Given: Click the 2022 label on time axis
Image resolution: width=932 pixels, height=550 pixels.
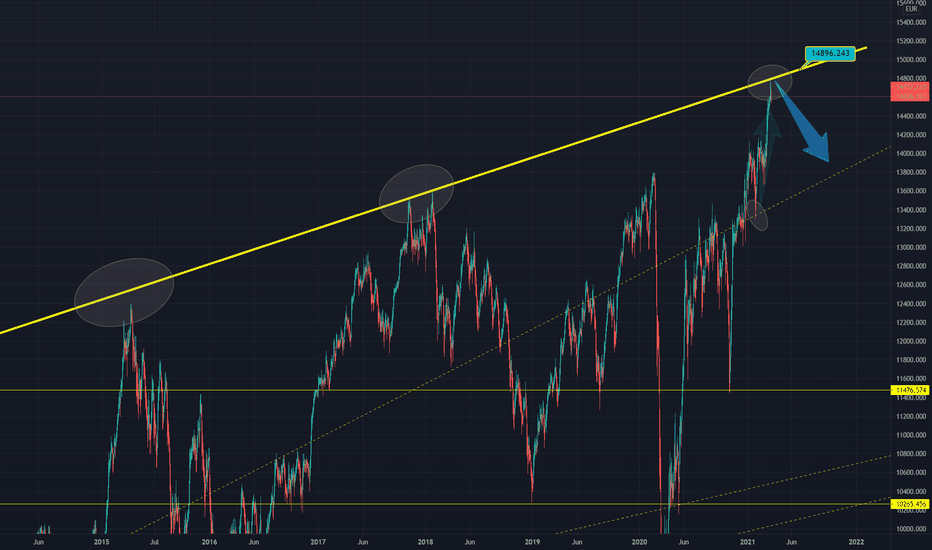Looking at the screenshot, I should (856, 542).
